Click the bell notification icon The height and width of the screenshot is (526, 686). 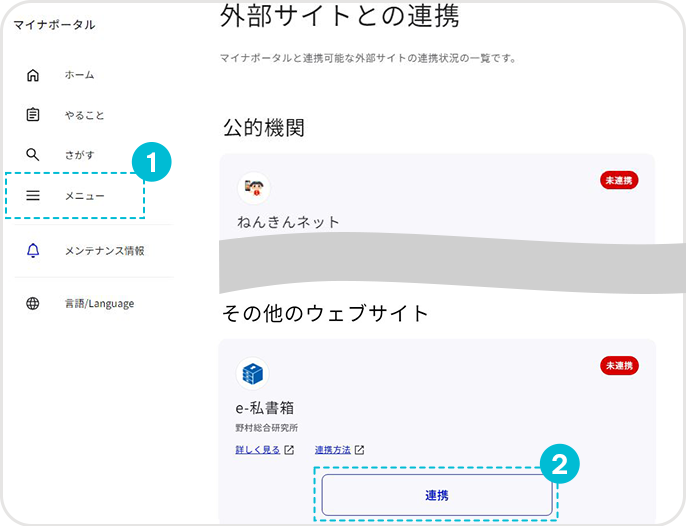(x=33, y=250)
